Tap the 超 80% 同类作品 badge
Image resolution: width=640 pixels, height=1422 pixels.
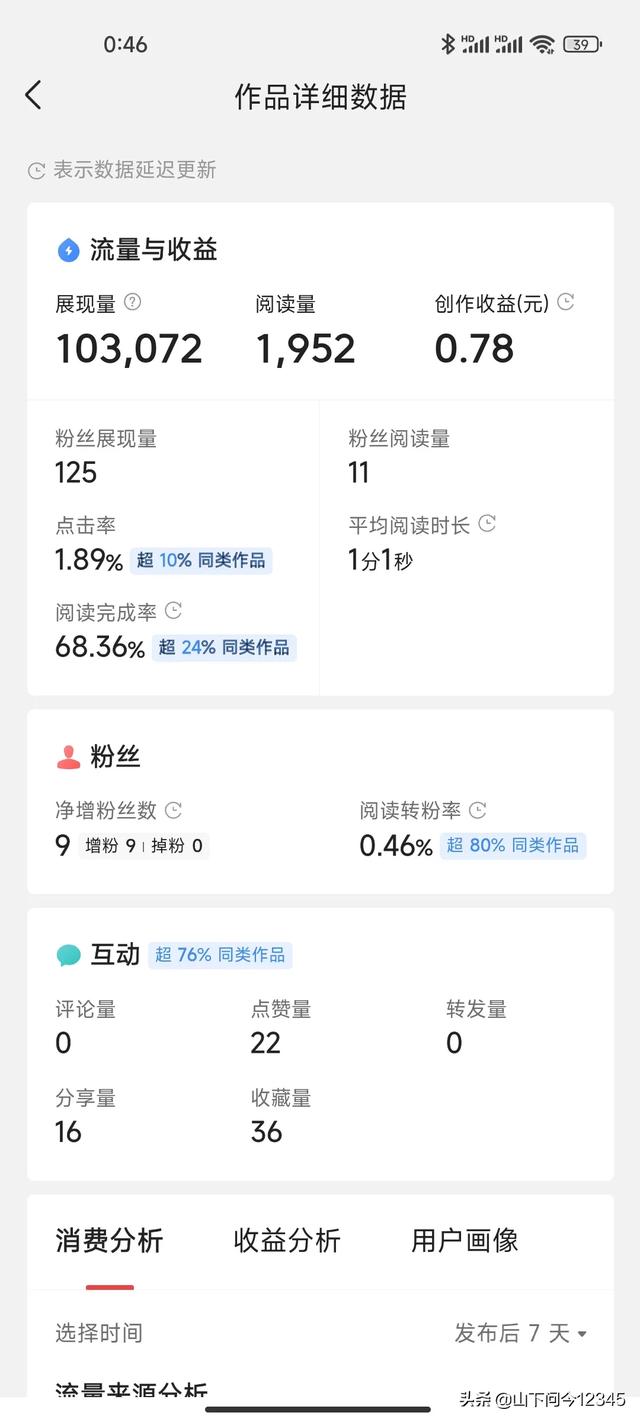click(513, 845)
